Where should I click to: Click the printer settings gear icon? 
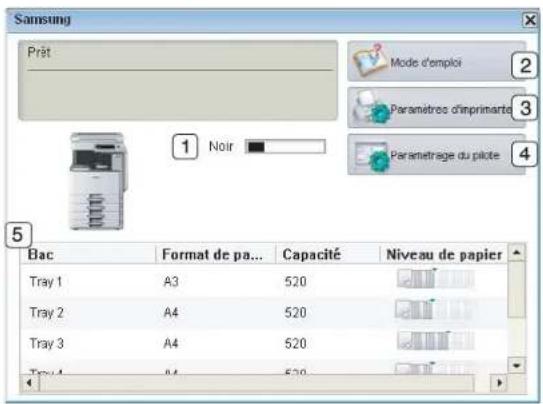(371, 108)
